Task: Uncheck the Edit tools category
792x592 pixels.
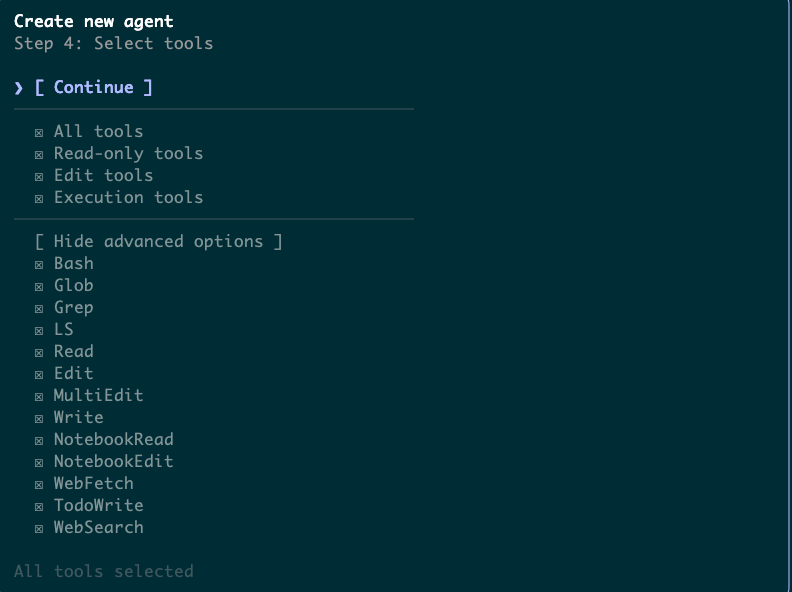Action: pos(39,176)
